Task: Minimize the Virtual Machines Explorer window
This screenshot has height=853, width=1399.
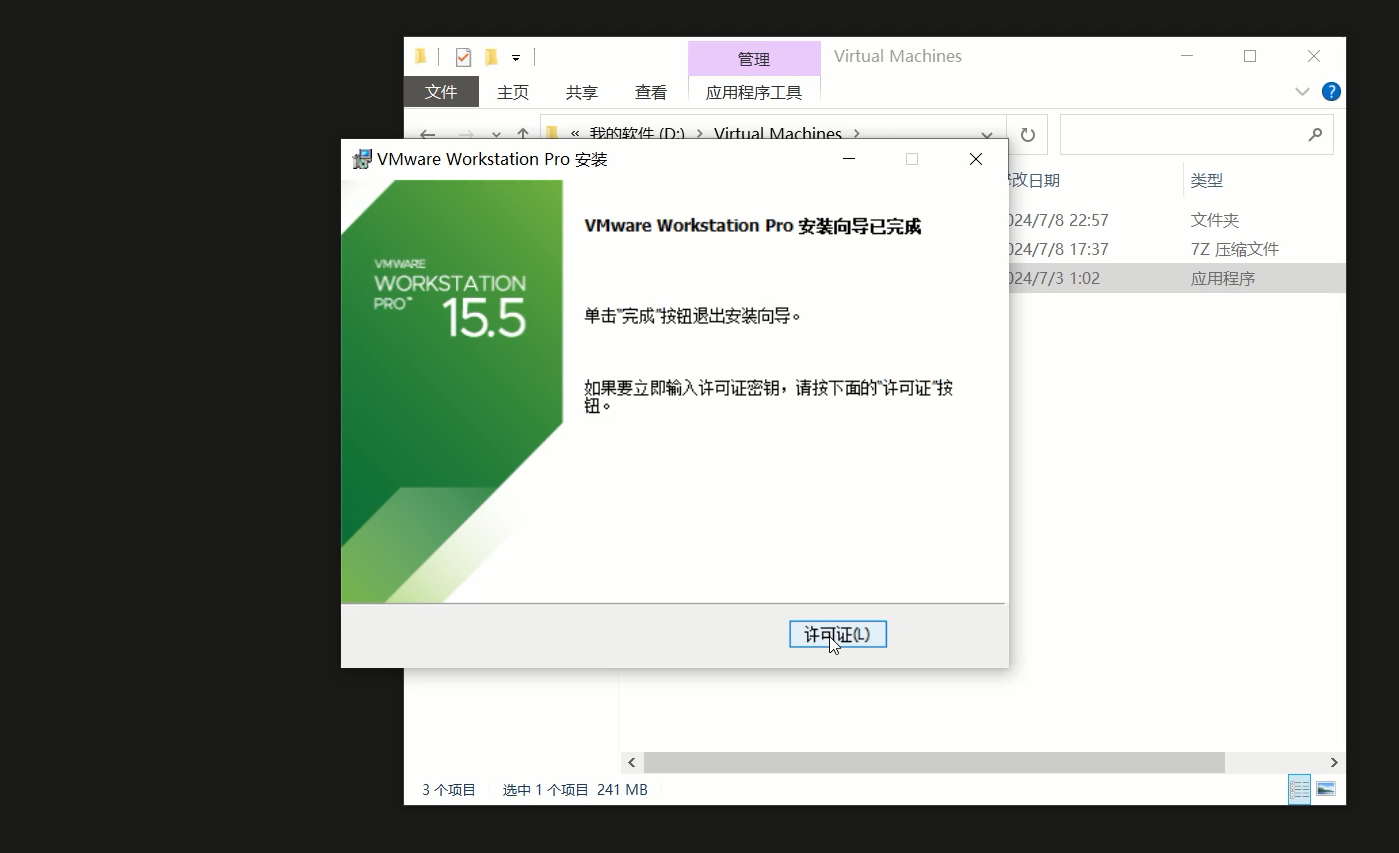Action: click(1187, 57)
